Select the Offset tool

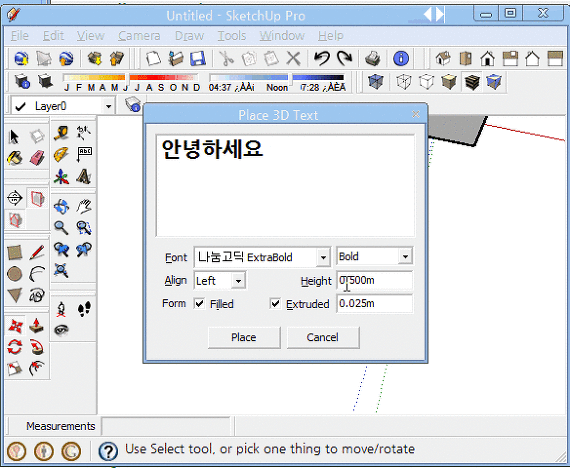click(x=37, y=369)
